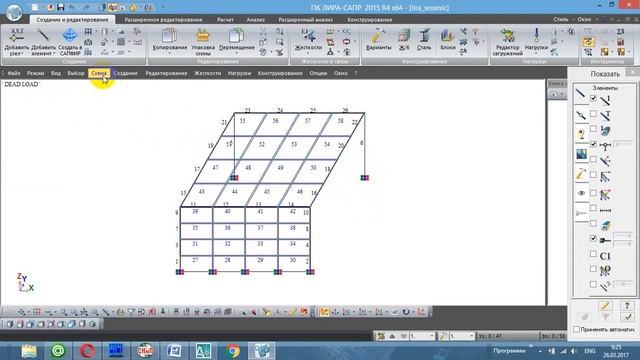Toggle checkbox beside the teal beam section icon
Screen dimensions: 640x360
(x=593, y=223)
